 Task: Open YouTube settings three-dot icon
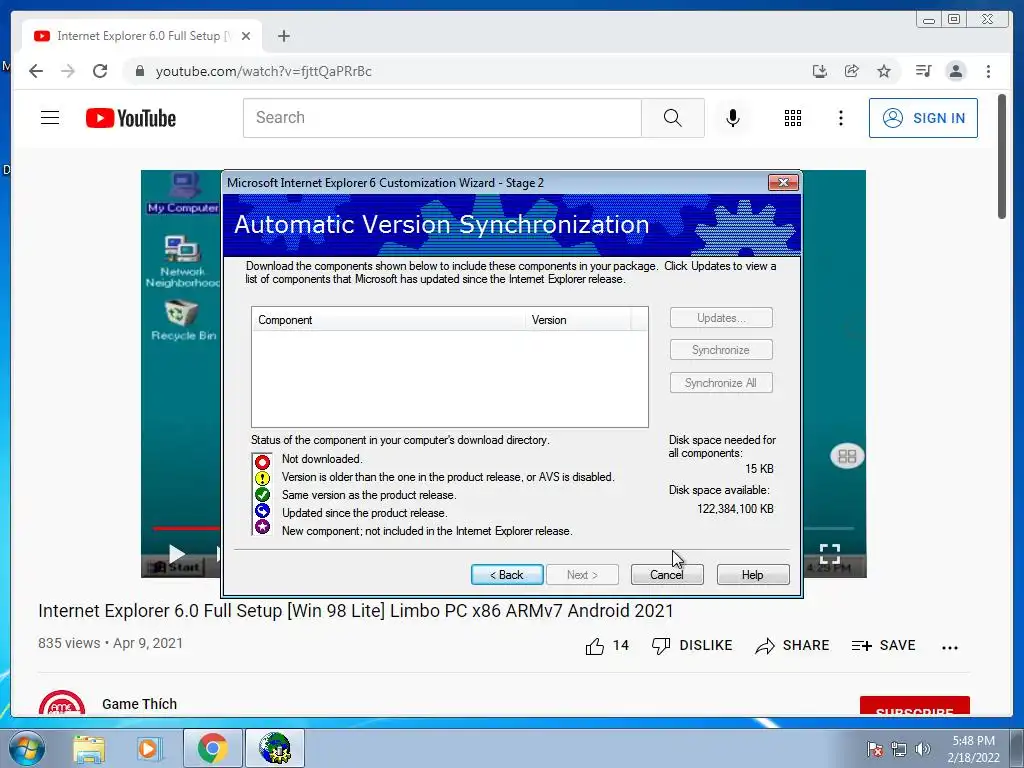point(840,118)
